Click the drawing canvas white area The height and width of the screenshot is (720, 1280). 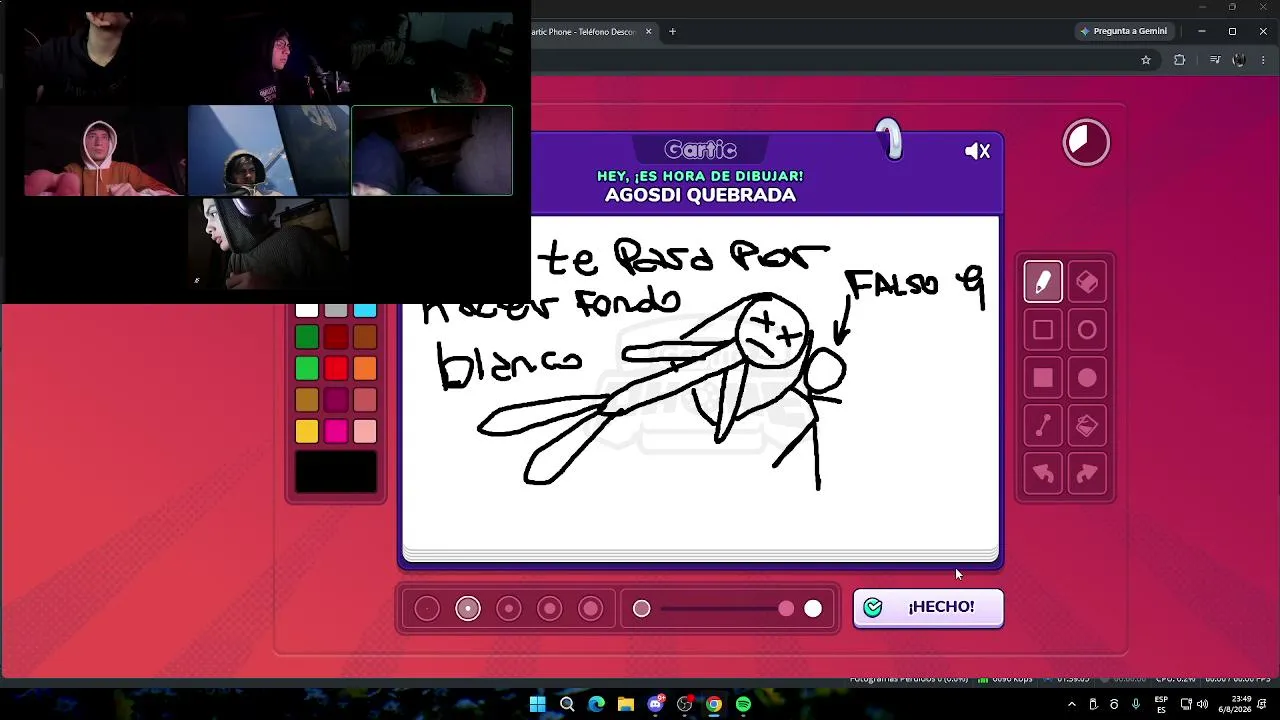click(x=700, y=384)
